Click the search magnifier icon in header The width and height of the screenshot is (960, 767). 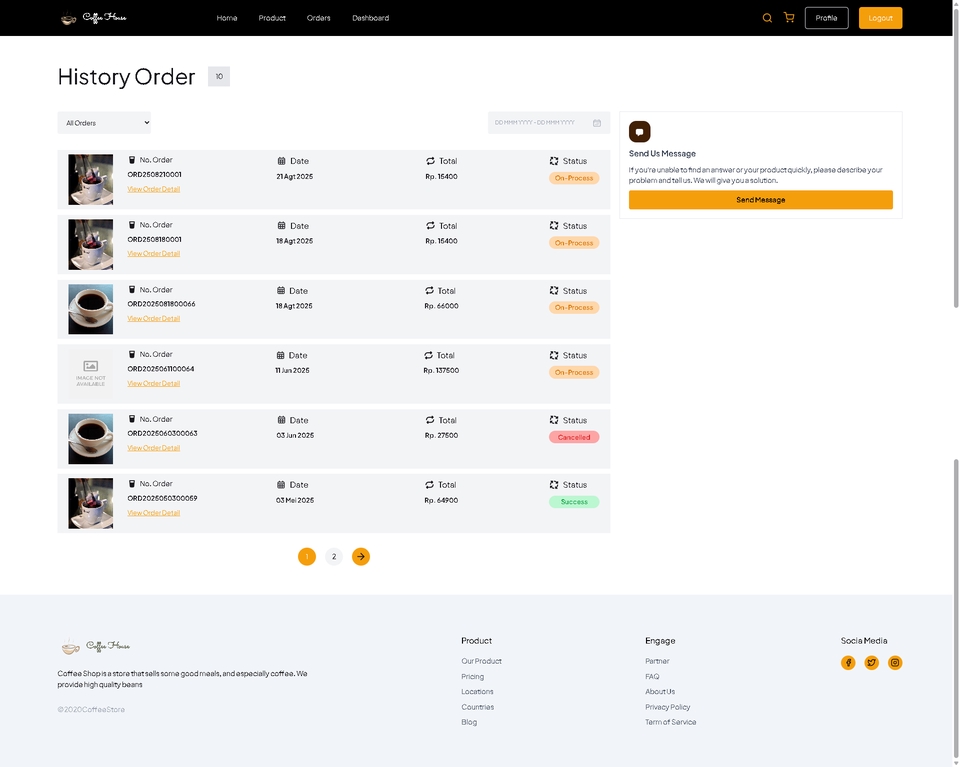[x=767, y=18]
